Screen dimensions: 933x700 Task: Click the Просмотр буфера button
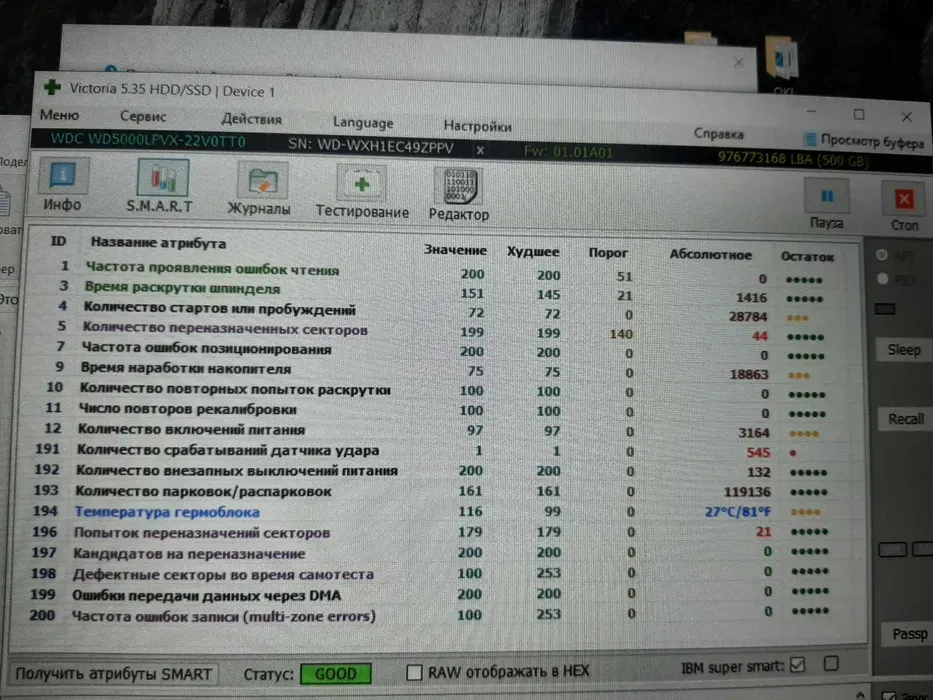coord(864,141)
